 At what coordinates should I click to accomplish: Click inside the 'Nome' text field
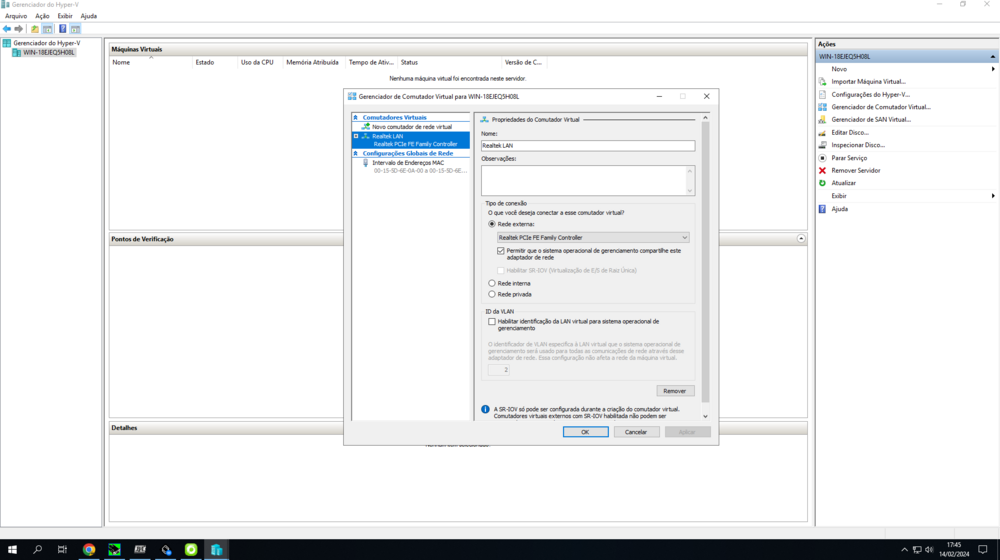pos(587,146)
